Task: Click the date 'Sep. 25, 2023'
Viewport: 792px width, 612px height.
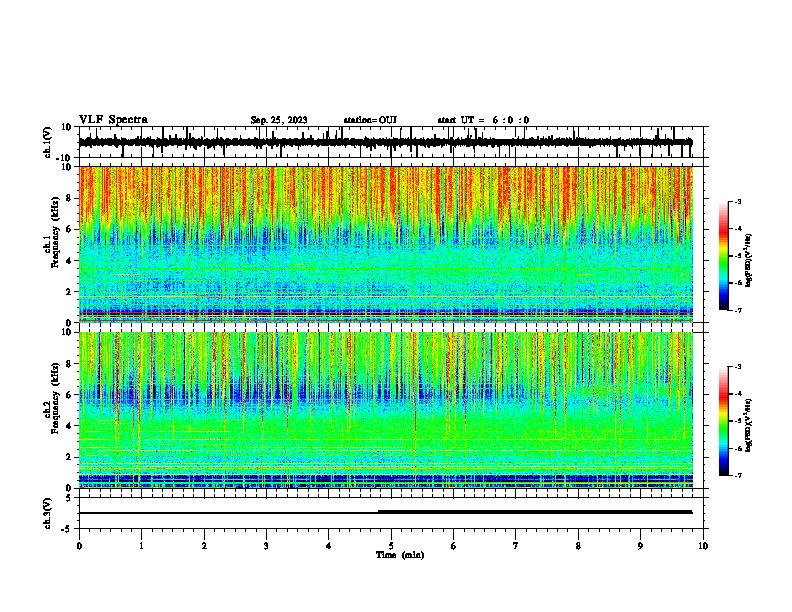Action: pyautogui.click(x=279, y=120)
